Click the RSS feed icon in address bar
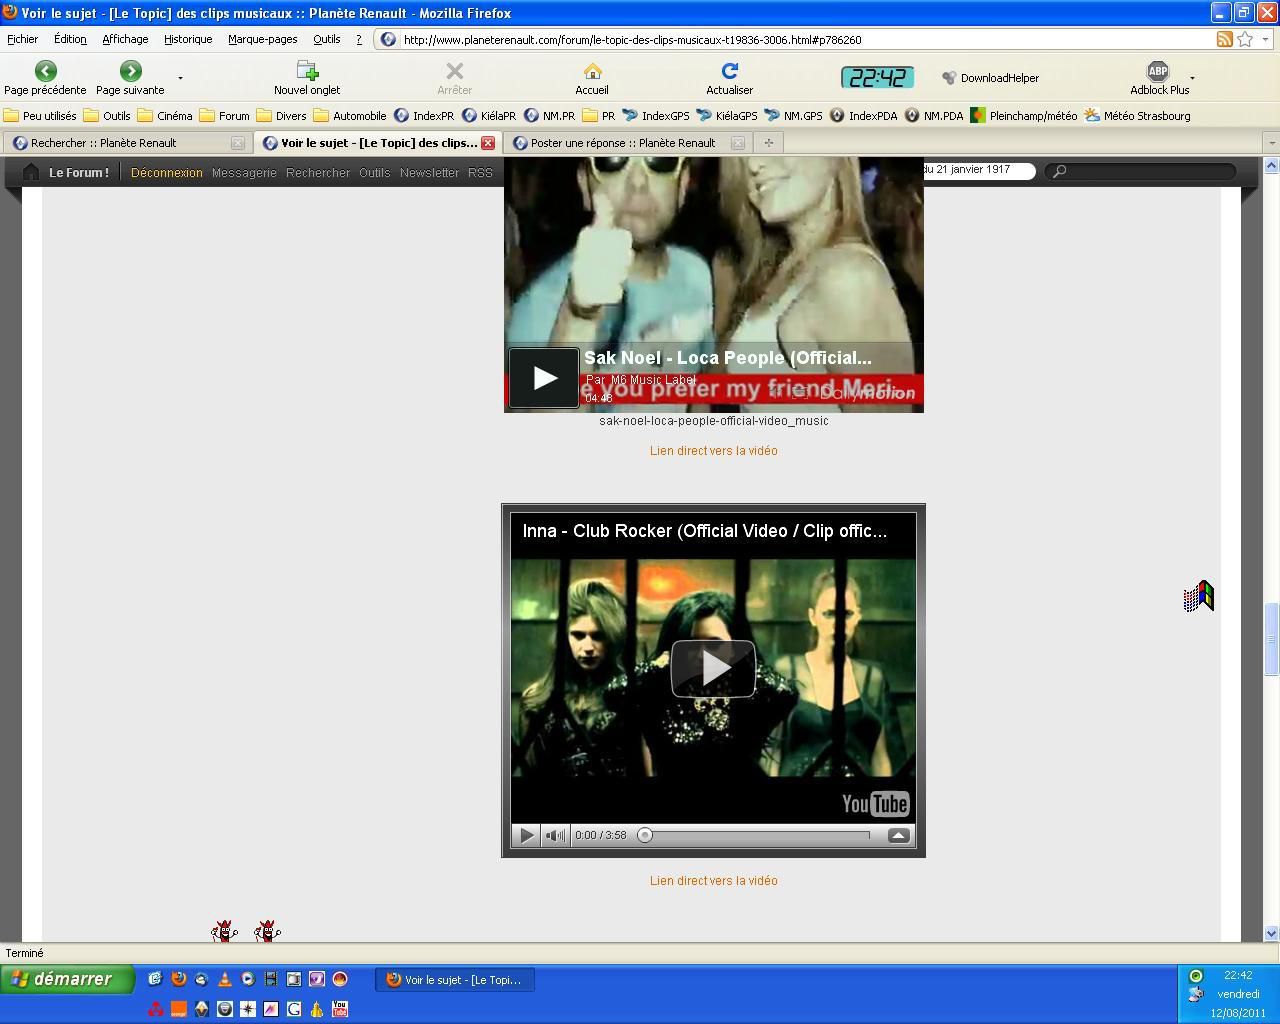 1224,39
